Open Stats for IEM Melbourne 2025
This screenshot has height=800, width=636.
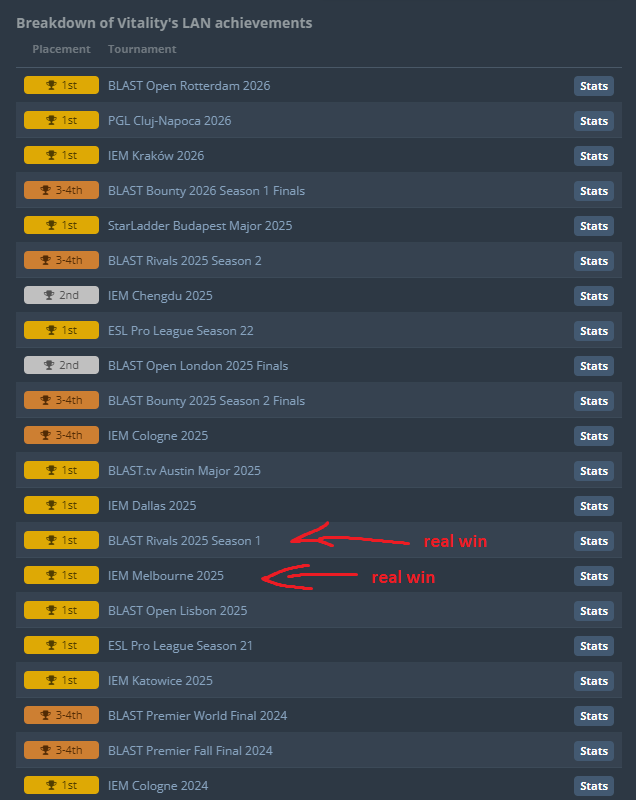click(594, 576)
